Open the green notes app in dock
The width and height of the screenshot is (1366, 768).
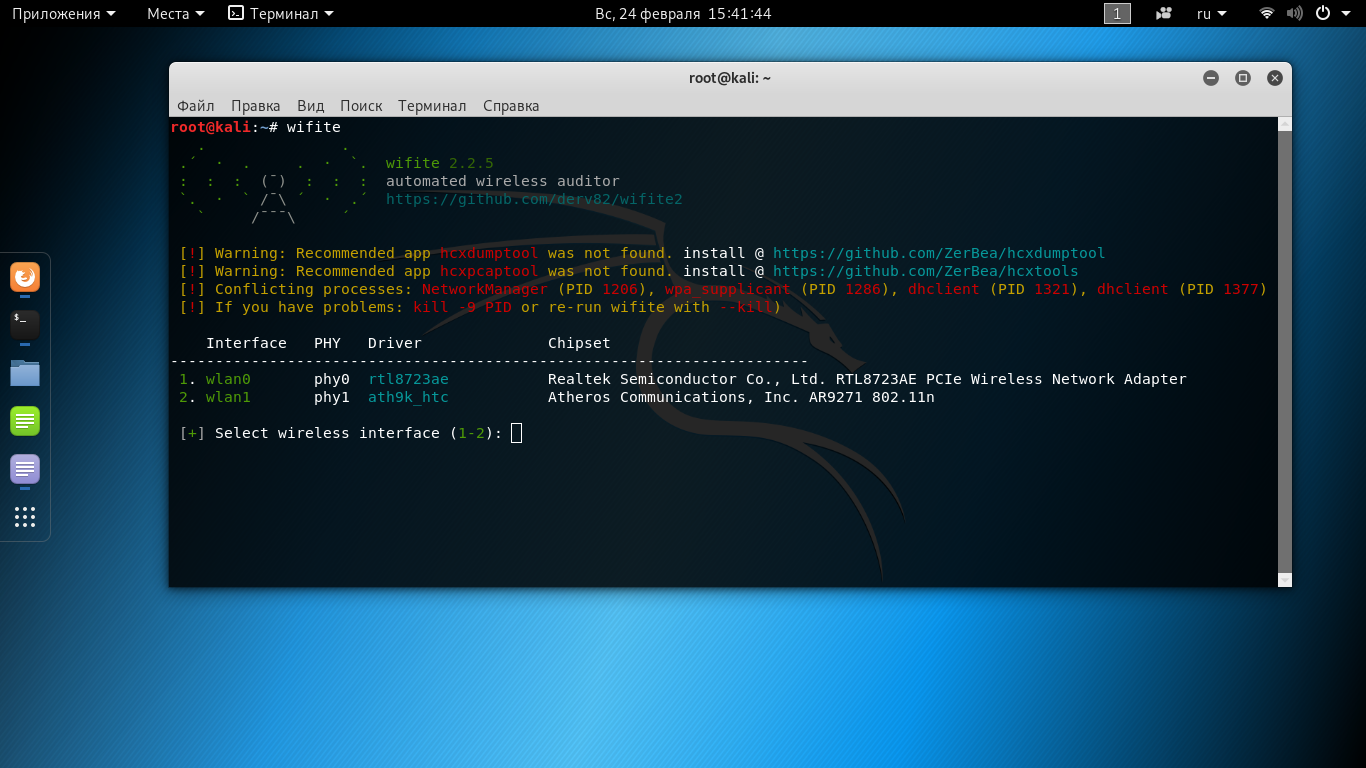25,421
